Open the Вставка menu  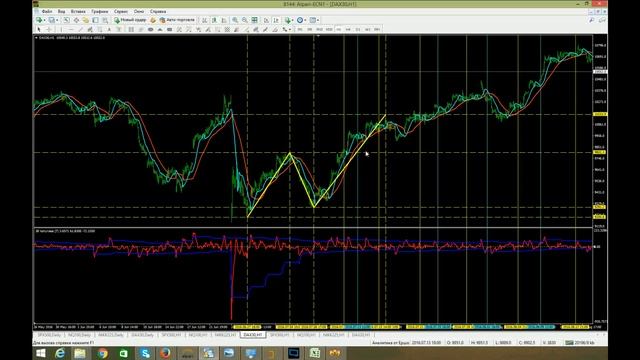[78, 11]
